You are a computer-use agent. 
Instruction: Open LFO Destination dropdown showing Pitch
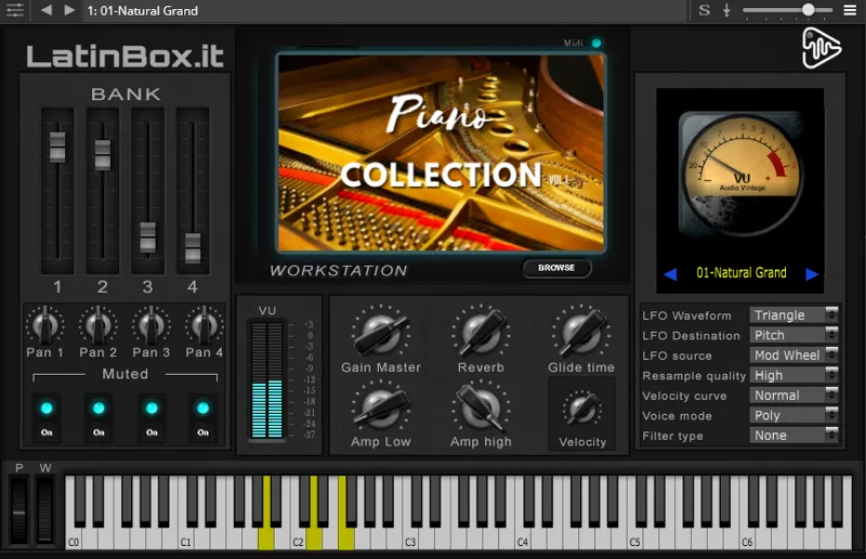[x=794, y=335]
